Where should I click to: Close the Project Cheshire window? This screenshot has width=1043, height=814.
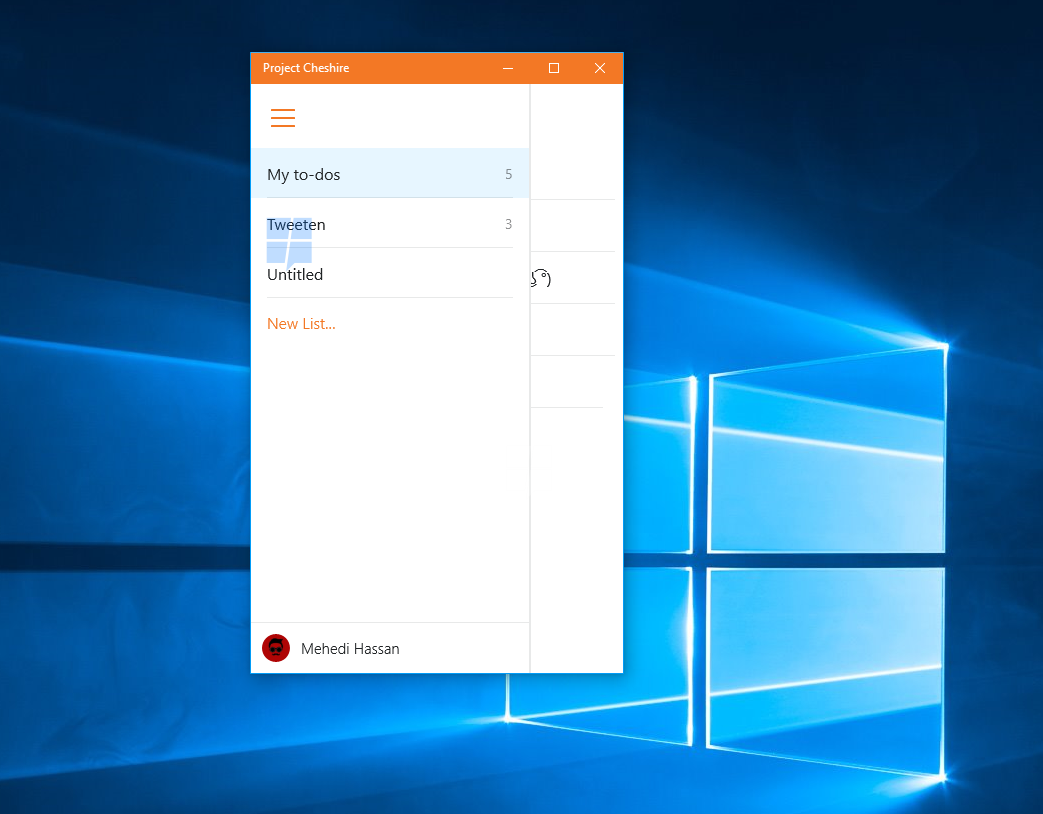coord(600,68)
